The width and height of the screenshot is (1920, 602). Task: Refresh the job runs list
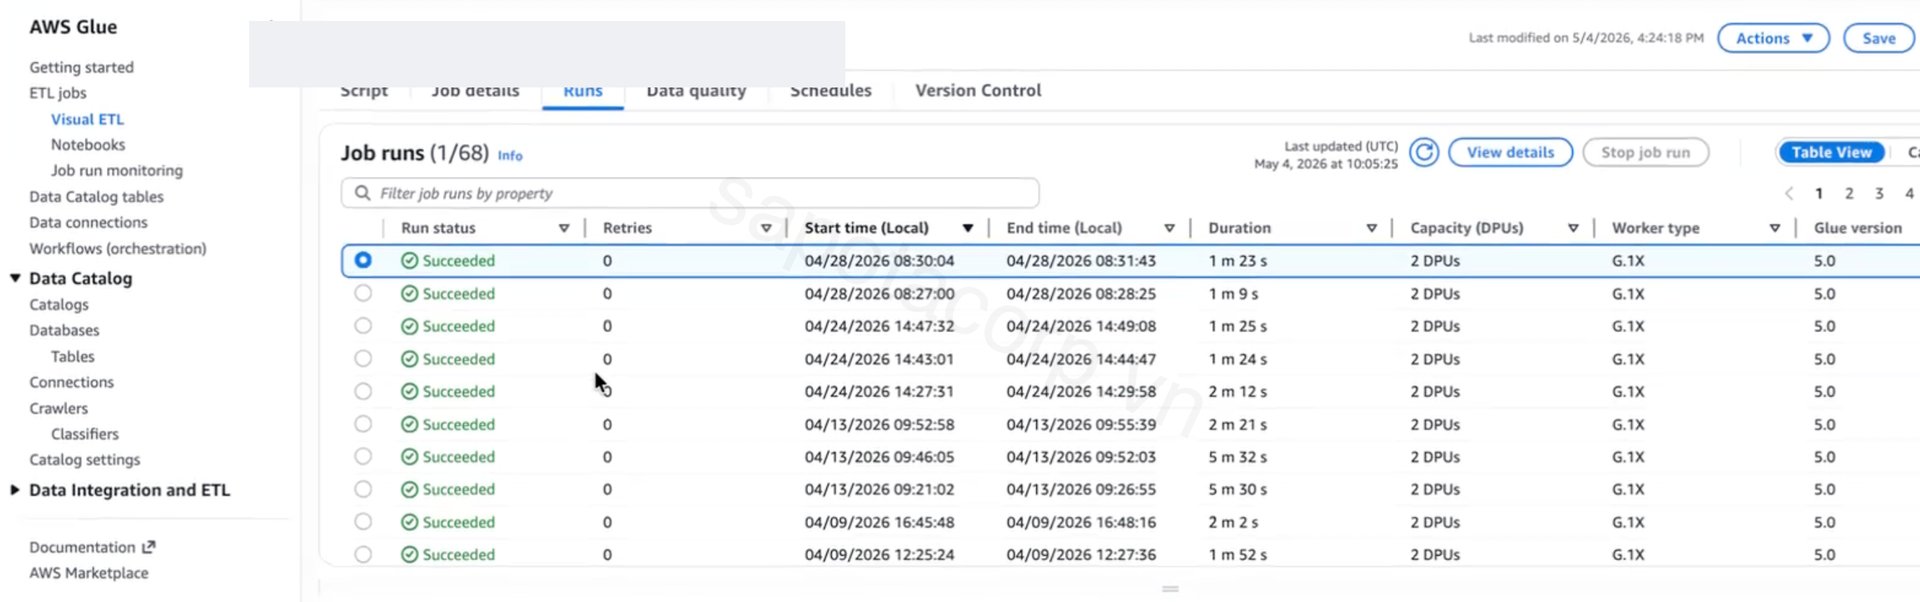pyautogui.click(x=1424, y=152)
